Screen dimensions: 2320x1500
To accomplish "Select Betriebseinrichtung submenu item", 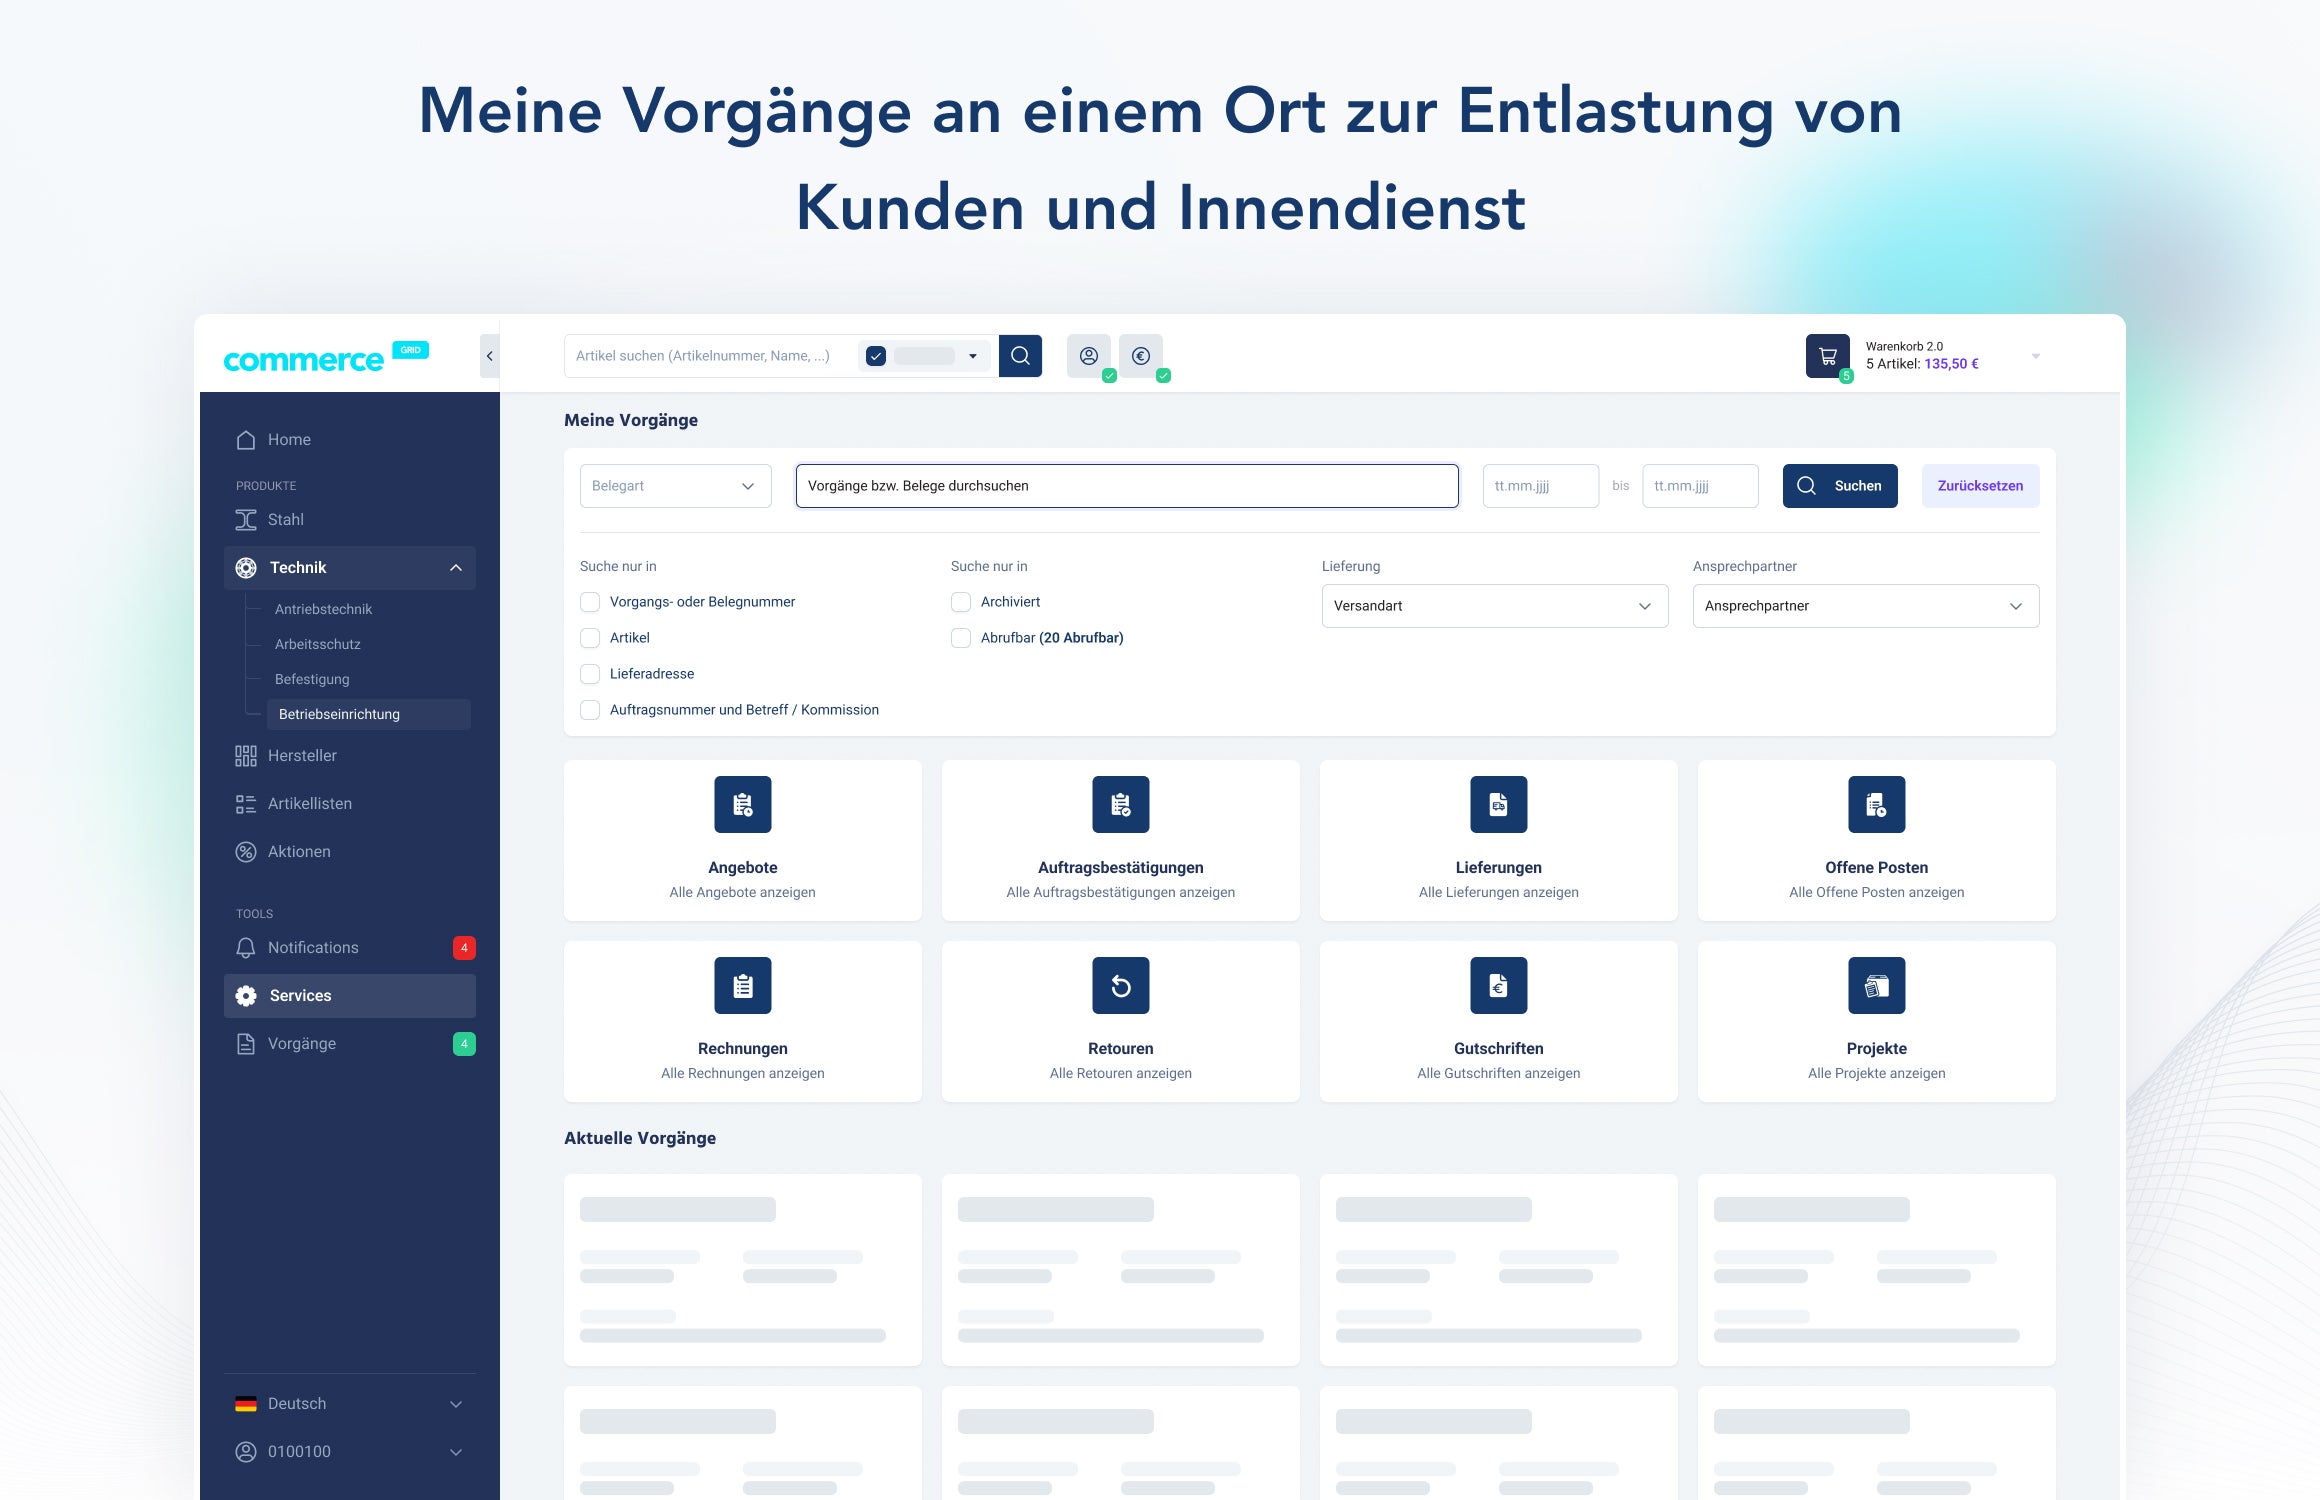I will [x=340, y=714].
